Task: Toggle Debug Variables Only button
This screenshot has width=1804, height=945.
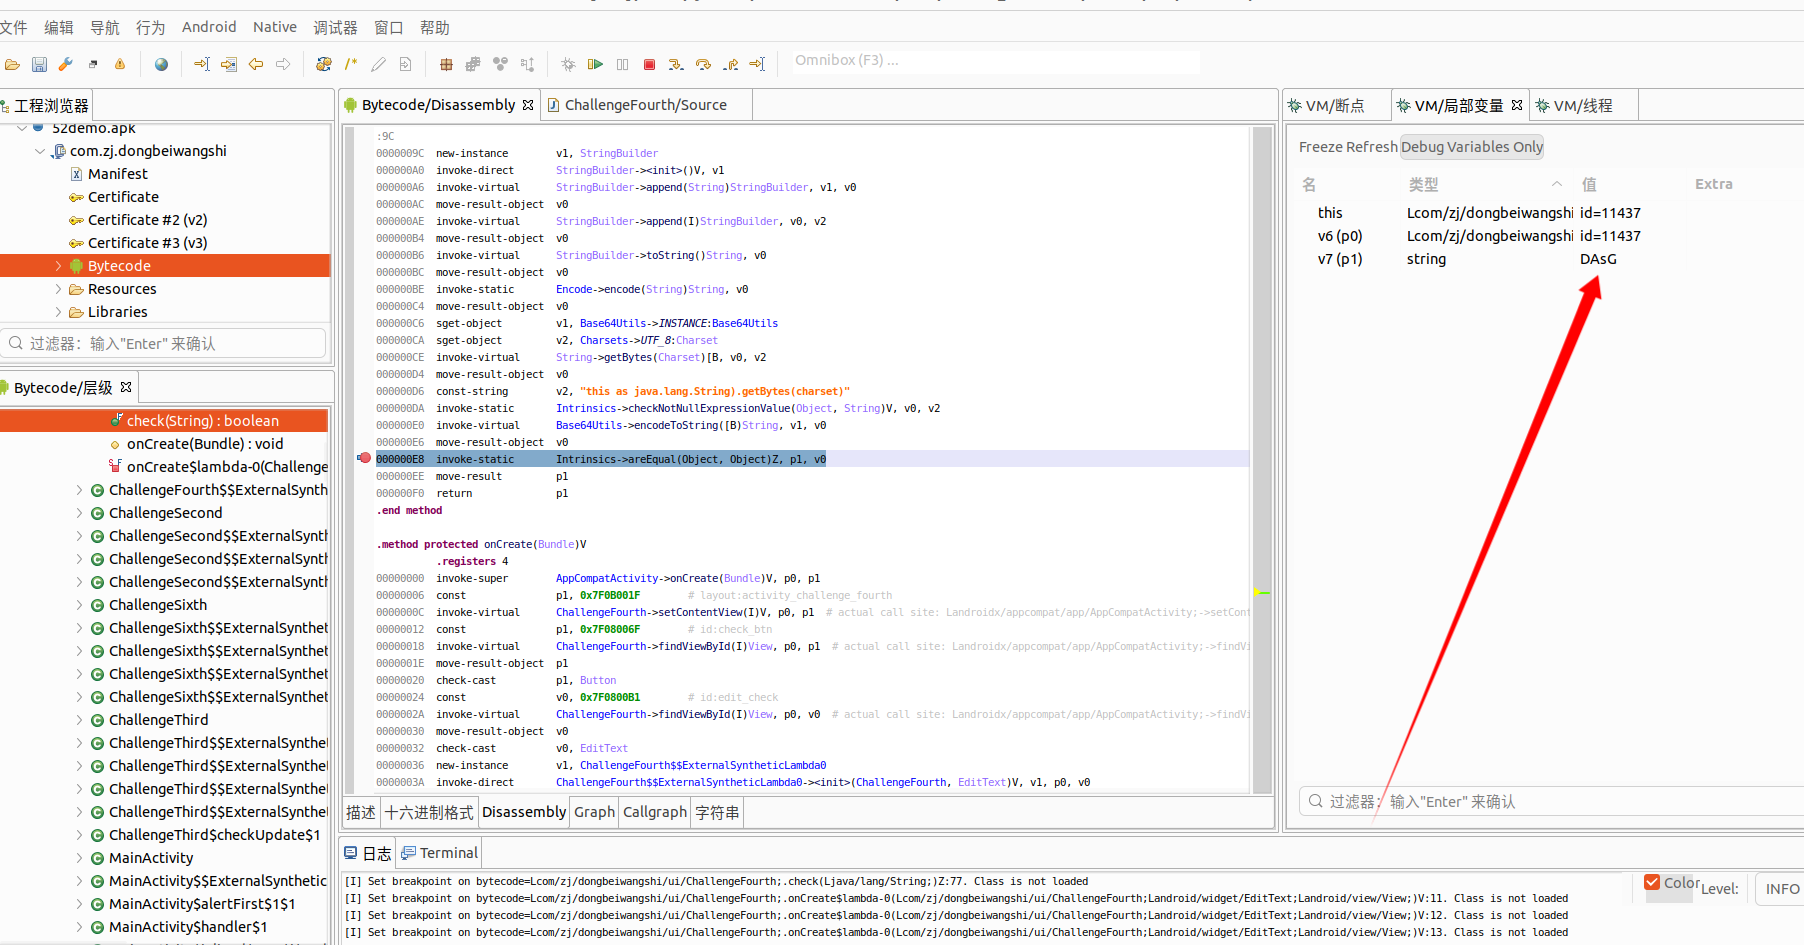Action: pyautogui.click(x=1472, y=147)
